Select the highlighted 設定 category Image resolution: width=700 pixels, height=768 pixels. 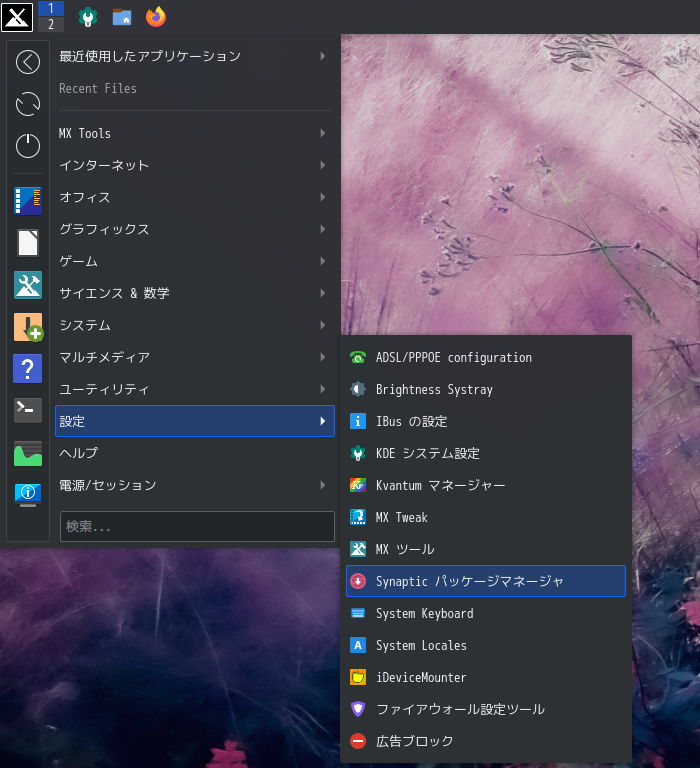195,421
